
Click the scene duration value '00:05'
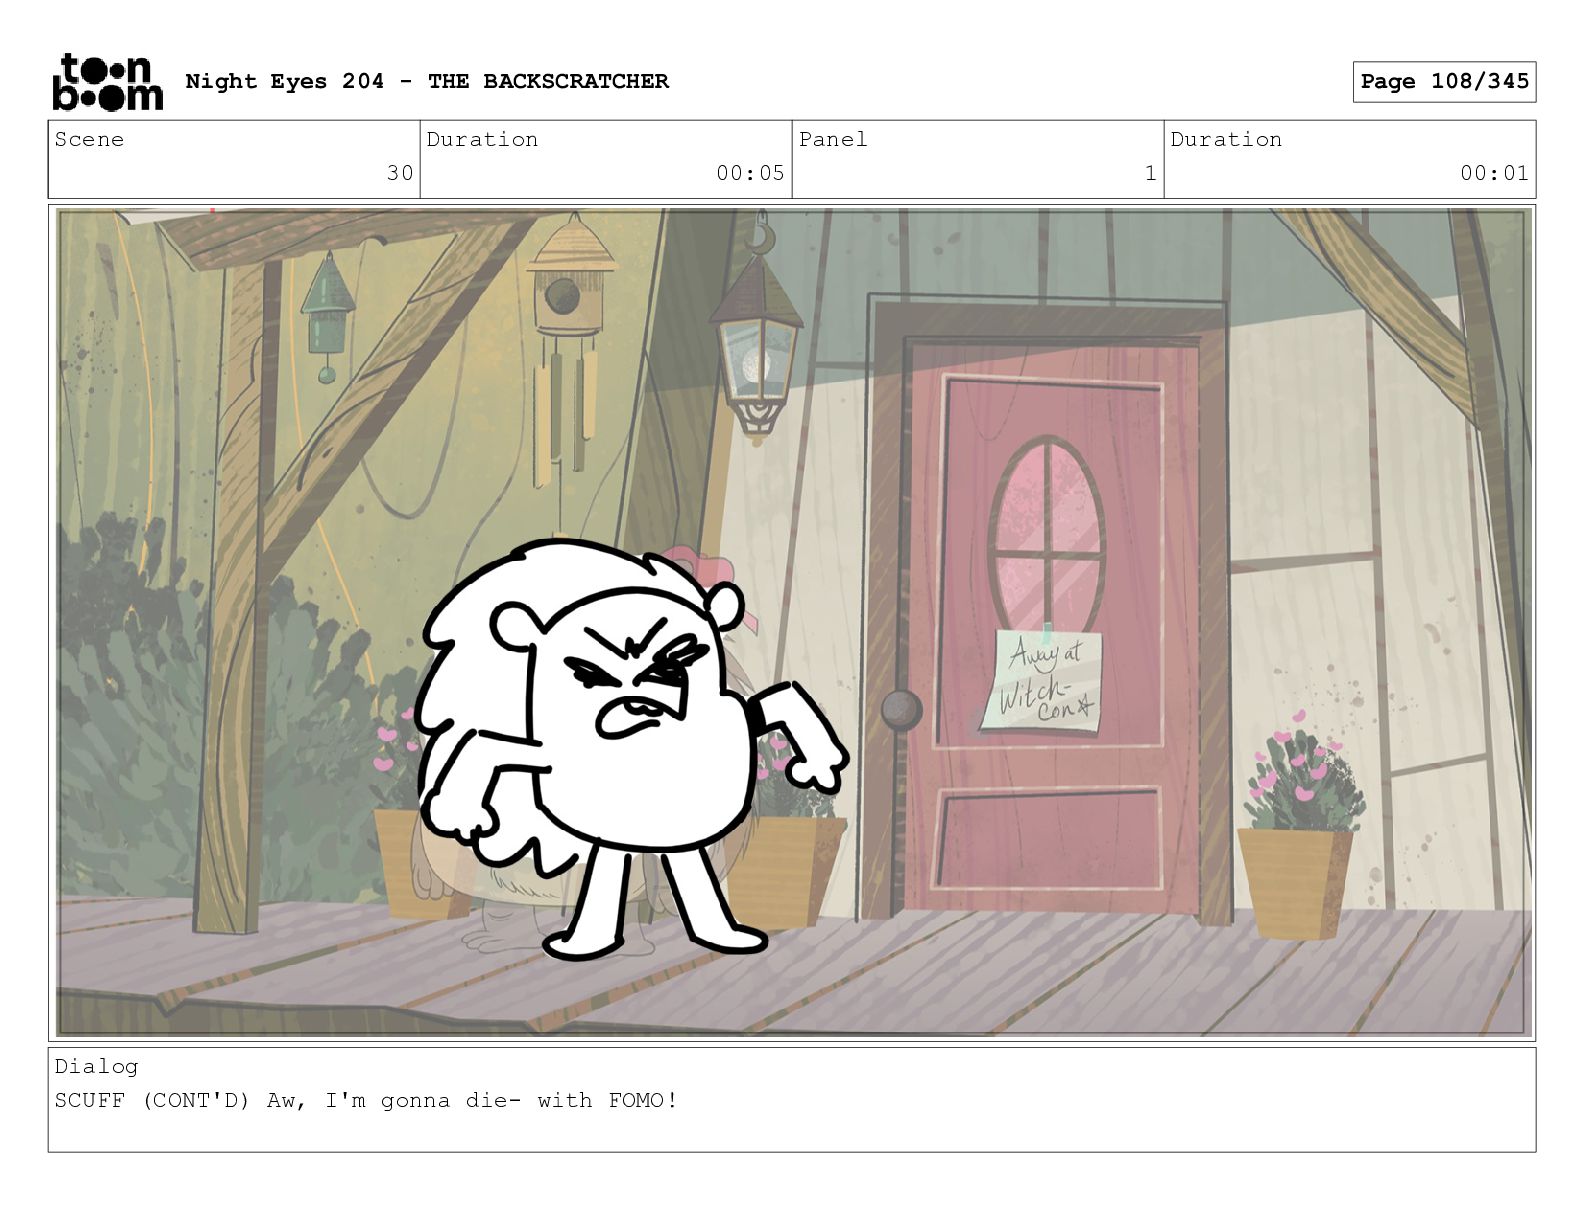[750, 173]
